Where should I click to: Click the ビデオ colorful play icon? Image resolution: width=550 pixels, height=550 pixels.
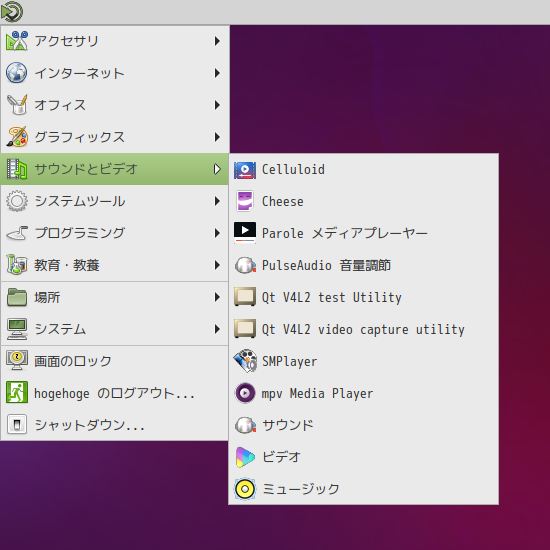click(x=245, y=457)
